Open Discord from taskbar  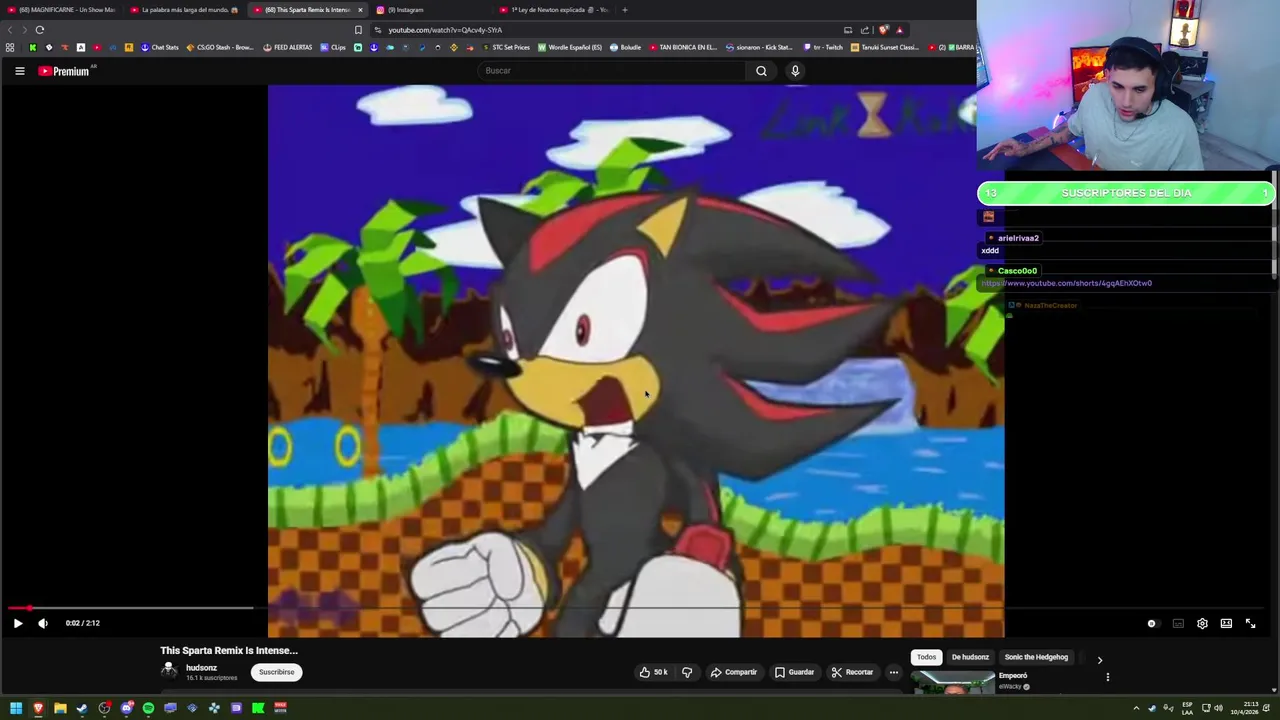click(126, 708)
